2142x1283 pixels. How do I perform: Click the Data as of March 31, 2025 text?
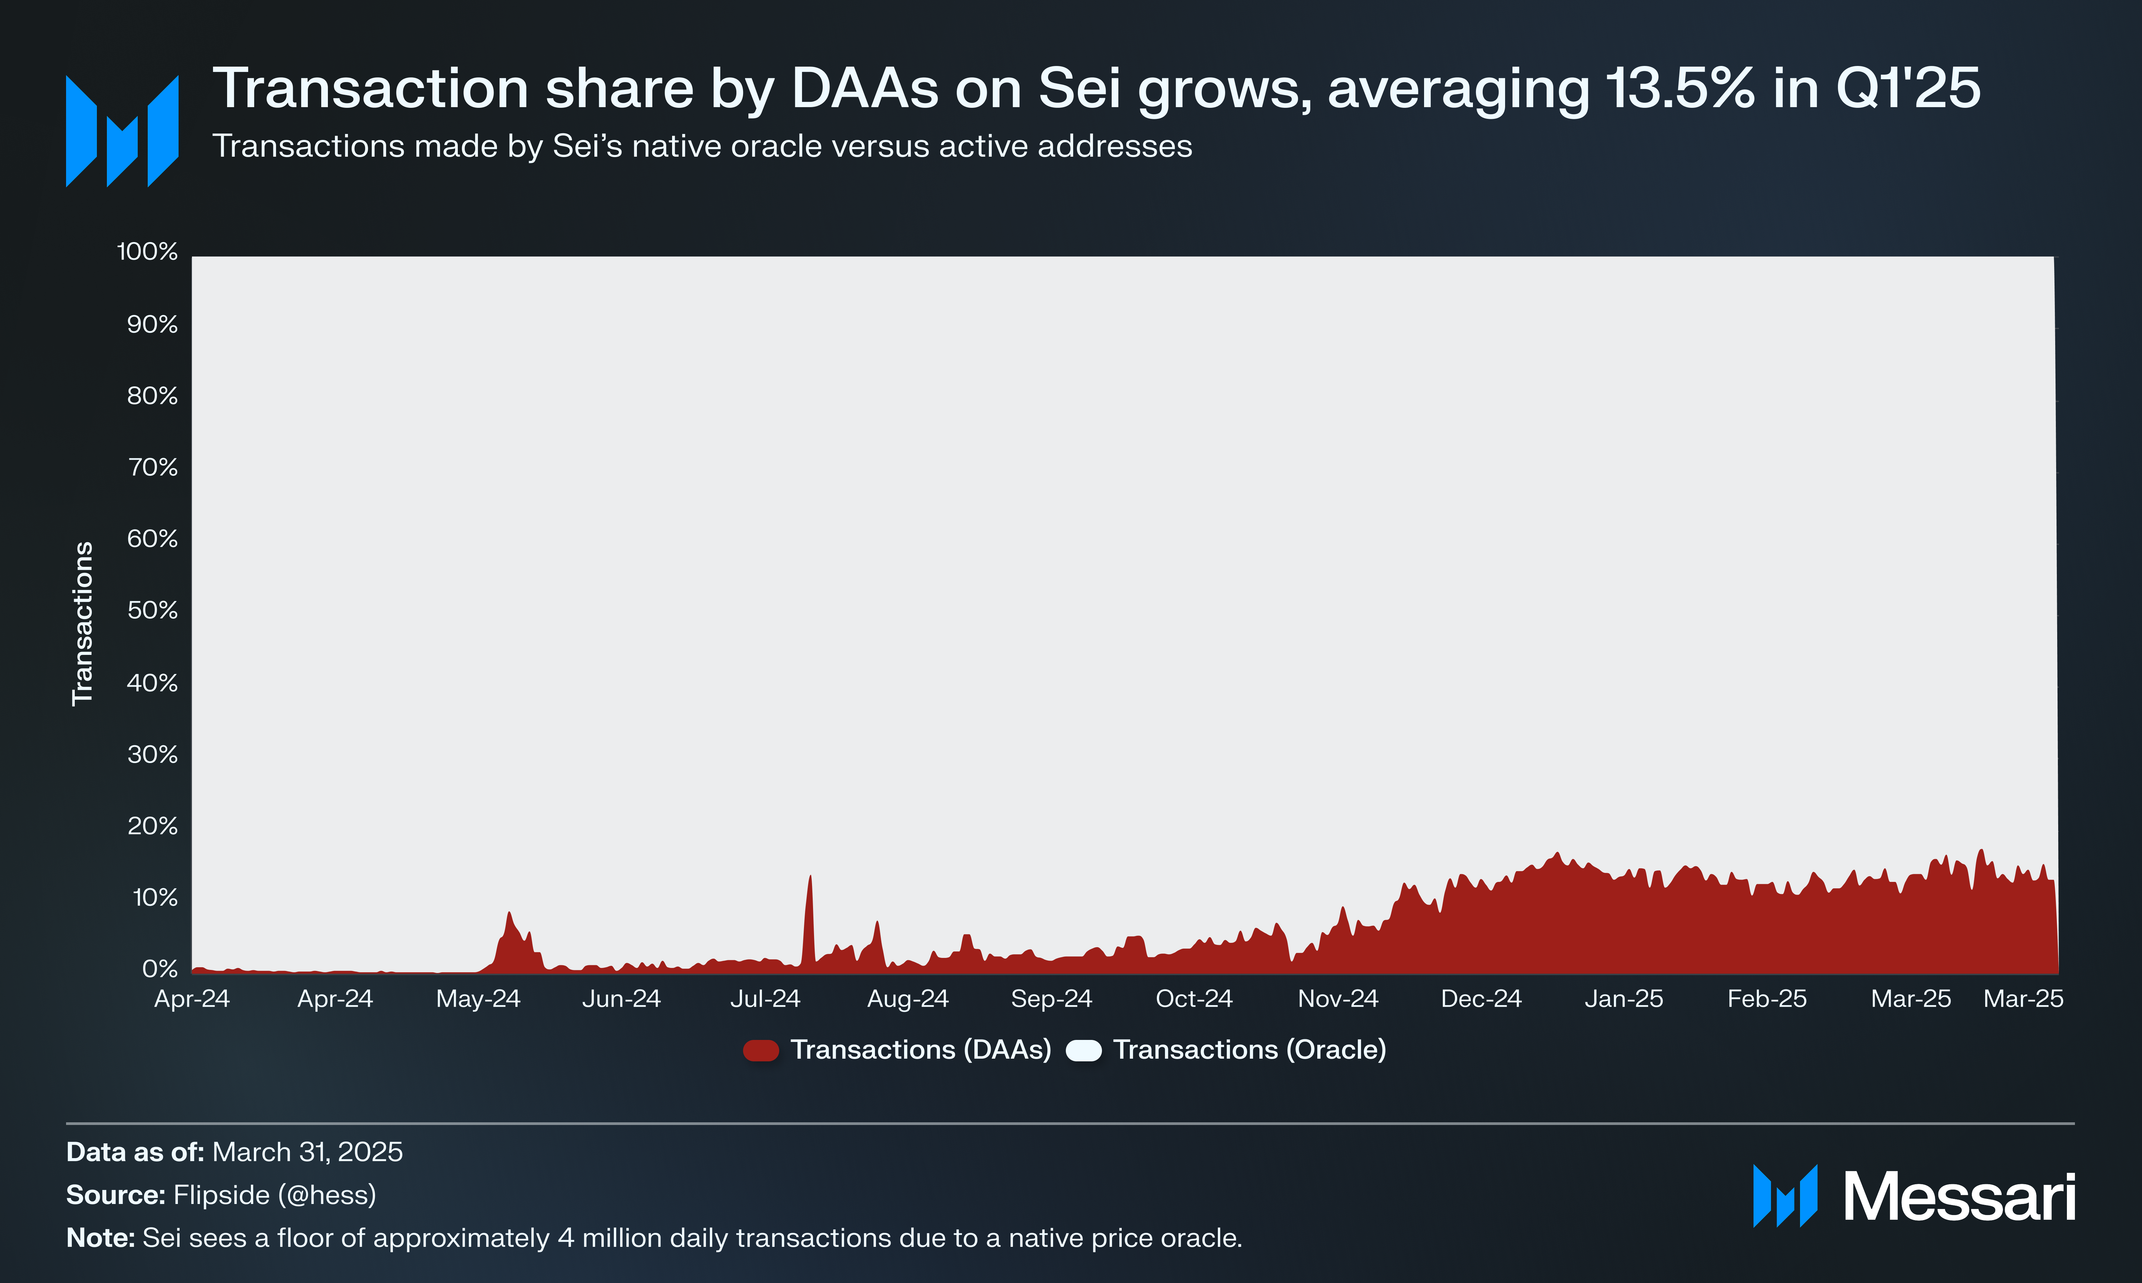[x=235, y=1152]
